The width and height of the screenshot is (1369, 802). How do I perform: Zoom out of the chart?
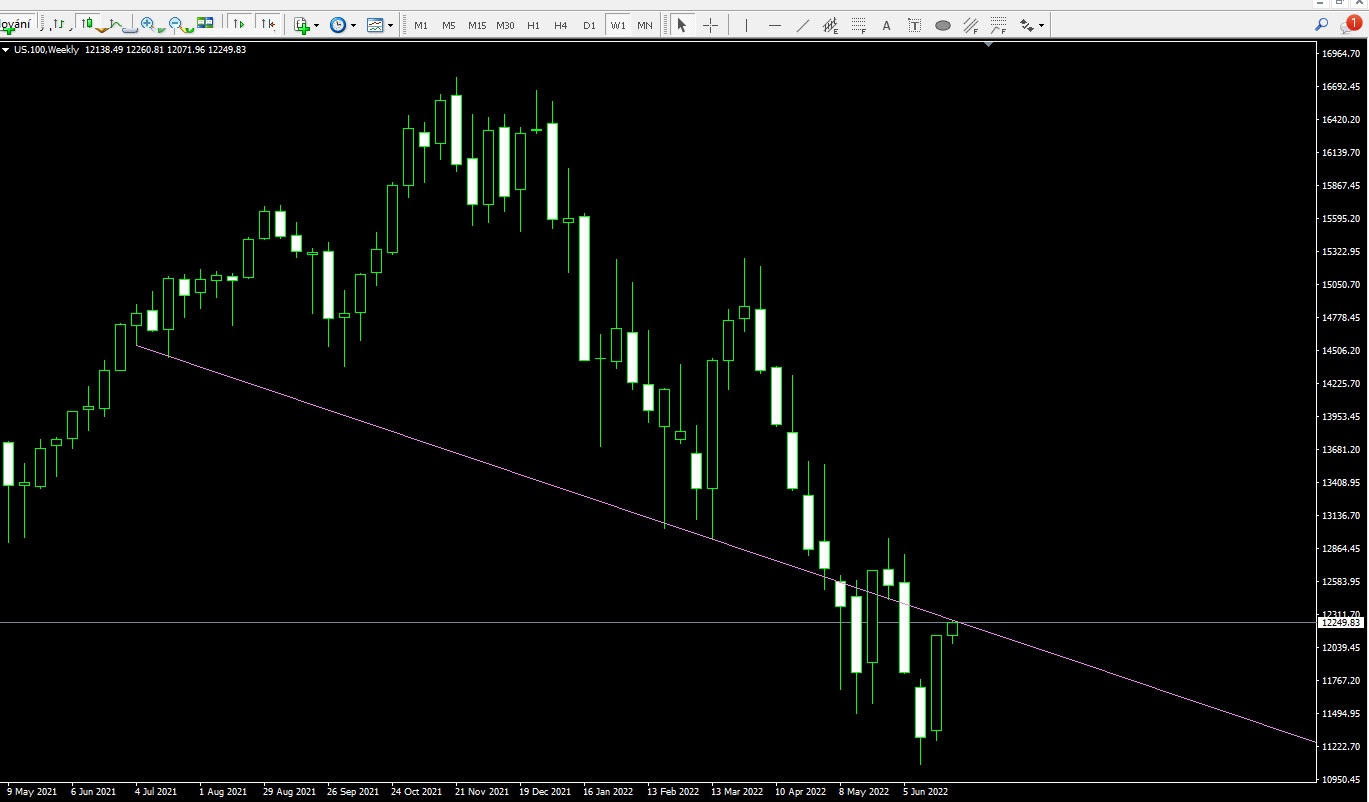pyautogui.click(x=176, y=24)
